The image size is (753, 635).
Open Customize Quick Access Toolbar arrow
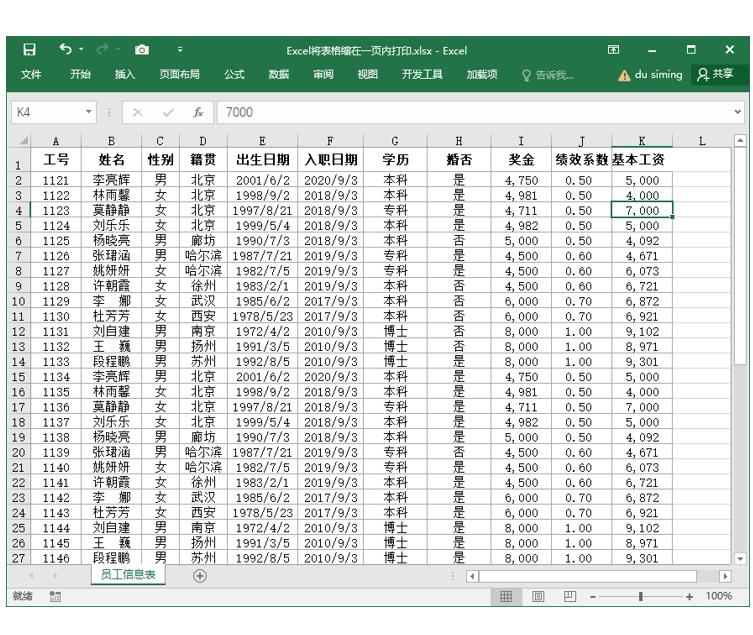(180, 49)
